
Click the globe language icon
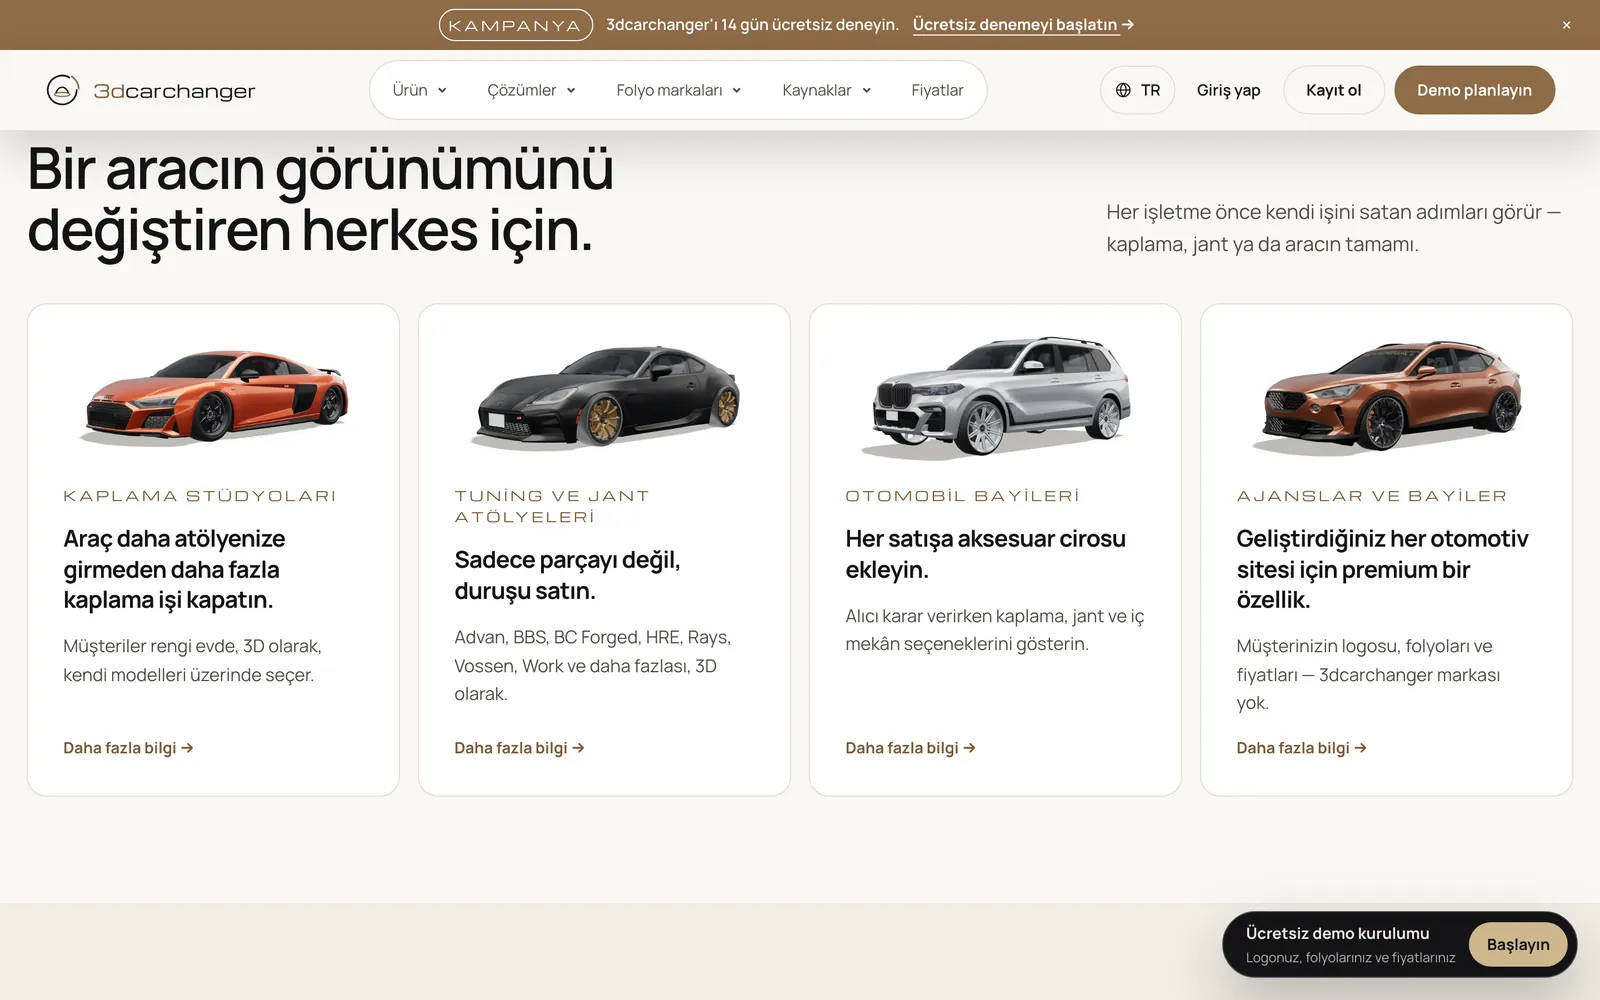coord(1123,90)
